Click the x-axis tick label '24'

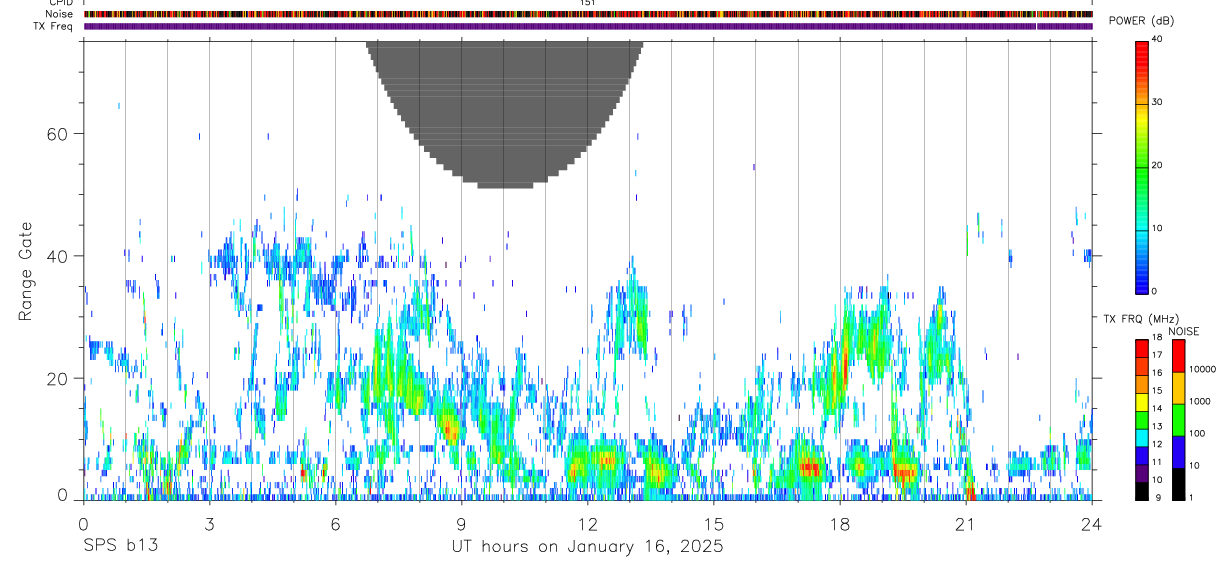pyautogui.click(x=1091, y=524)
